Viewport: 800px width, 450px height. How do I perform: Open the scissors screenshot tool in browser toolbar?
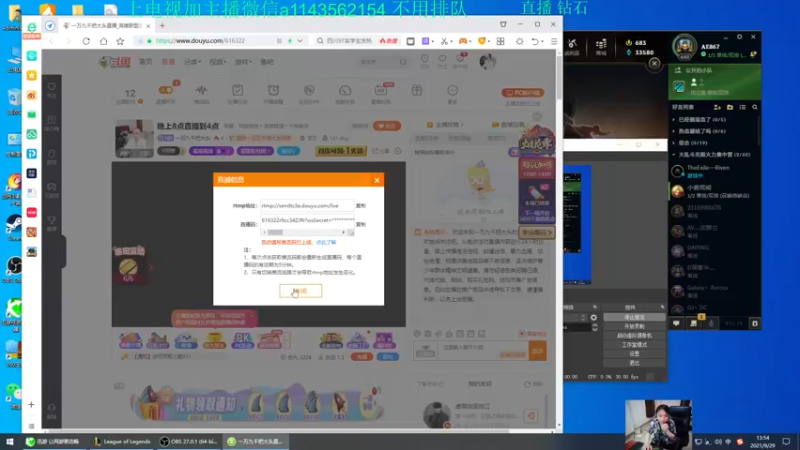(x=444, y=41)
